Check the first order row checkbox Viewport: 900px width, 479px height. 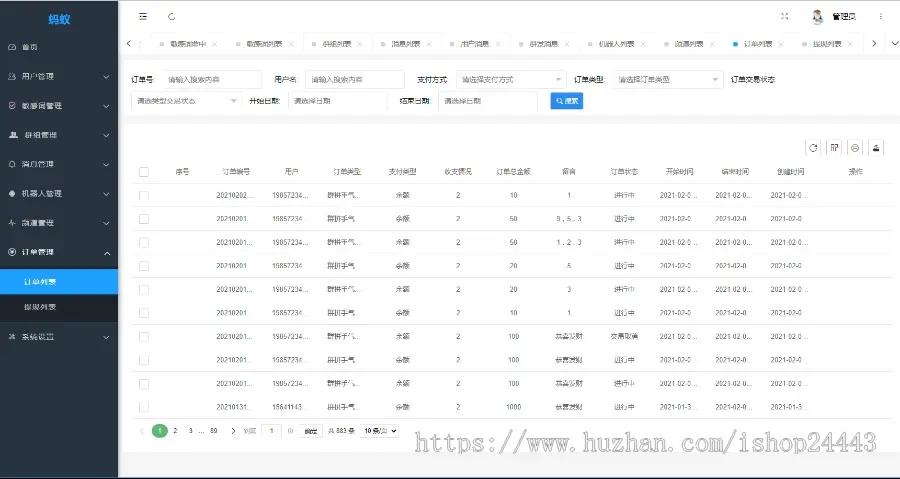tap(144, 196)
